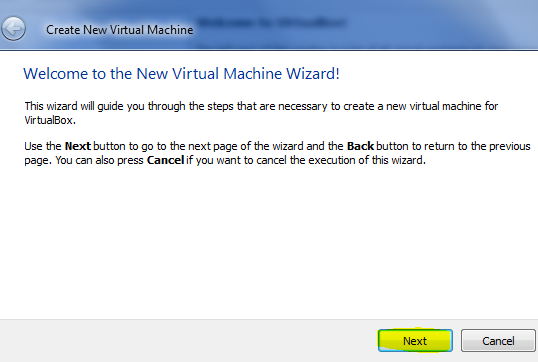The width and height of the screenshot is (538, 362).
Task: Click the phrase 'previous' ending the second paragraph line
Action: (x=510, y=146)
